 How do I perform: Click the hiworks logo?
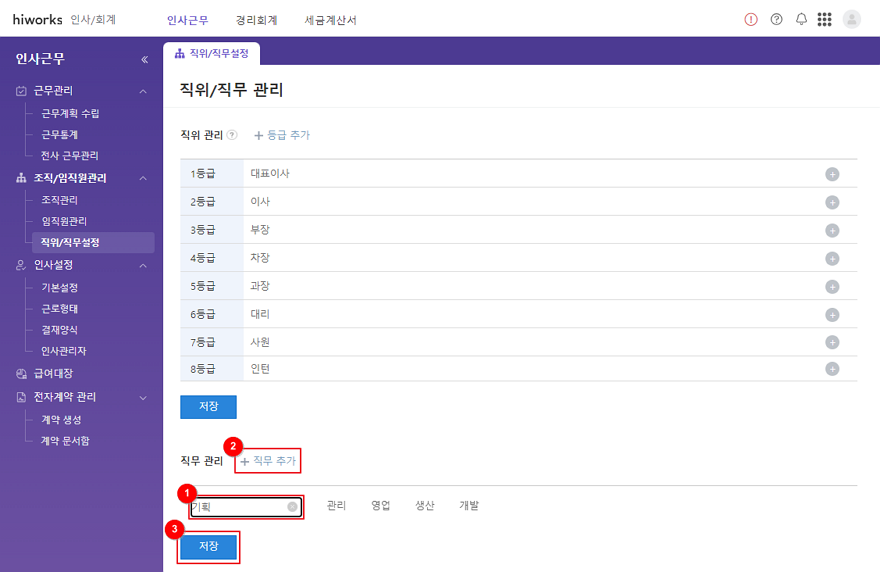(x=38, y=20)
